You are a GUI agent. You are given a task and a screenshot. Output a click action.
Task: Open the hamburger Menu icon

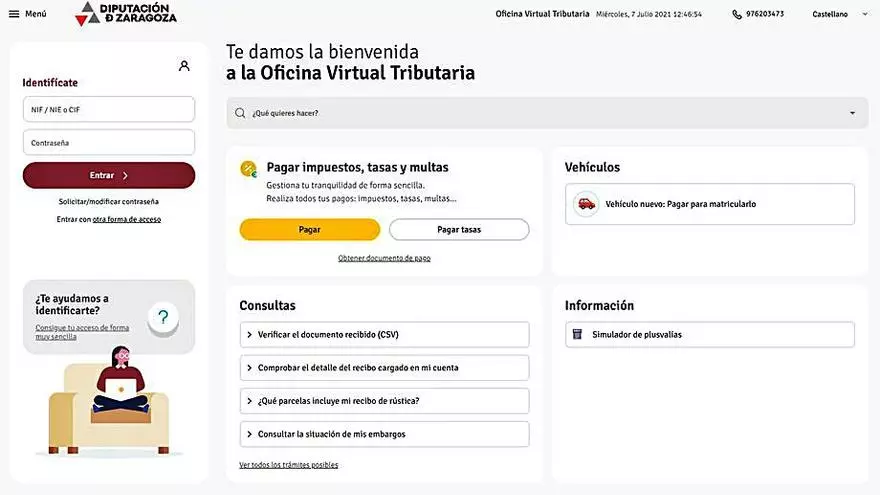[14, 14]
